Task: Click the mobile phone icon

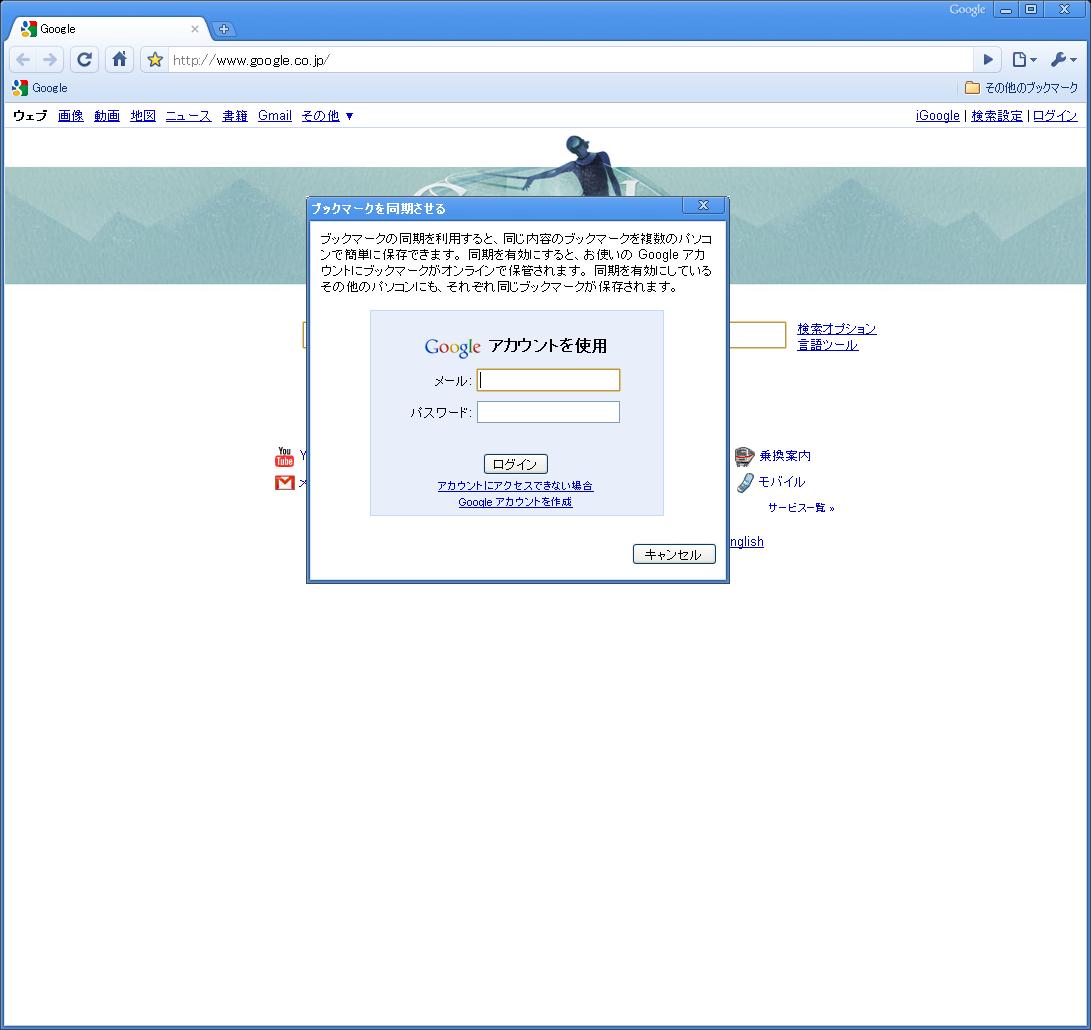Action: (745, 482)
